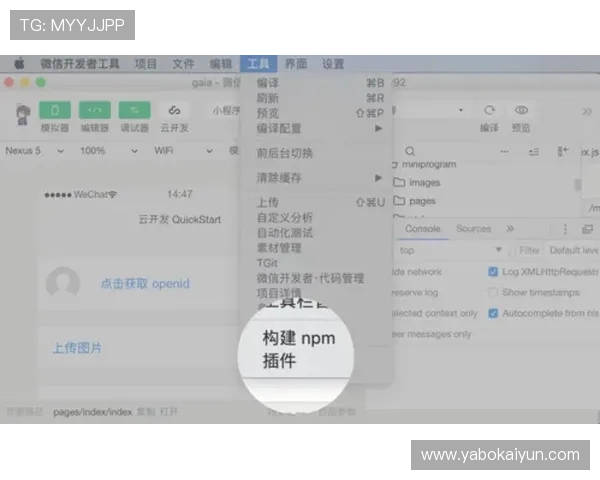Open the top context dropdown
Screen dimensions: 600x480
(451, 250)
